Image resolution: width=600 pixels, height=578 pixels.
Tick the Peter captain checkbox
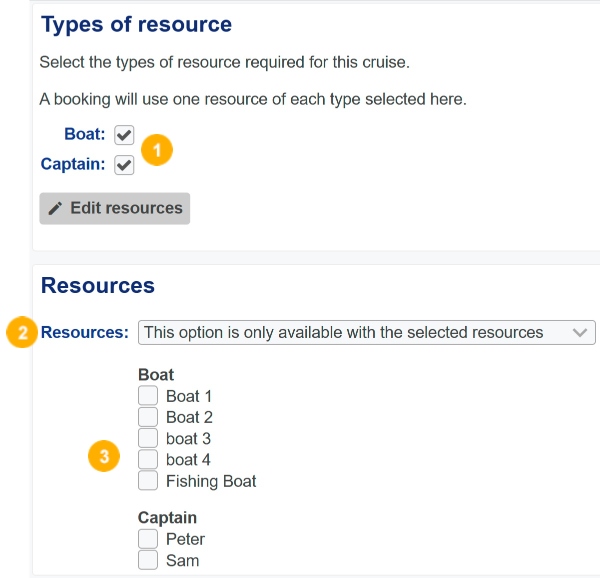pos(148,539)
